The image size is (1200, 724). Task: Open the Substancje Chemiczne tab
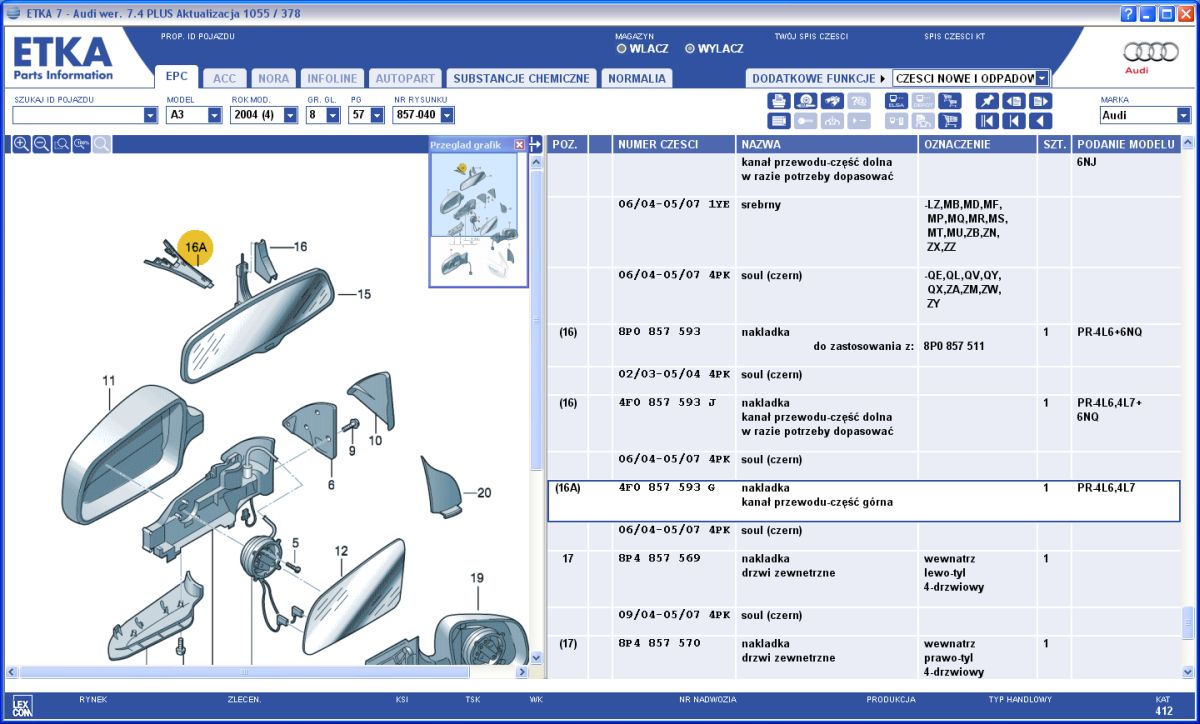pos(521,78)
